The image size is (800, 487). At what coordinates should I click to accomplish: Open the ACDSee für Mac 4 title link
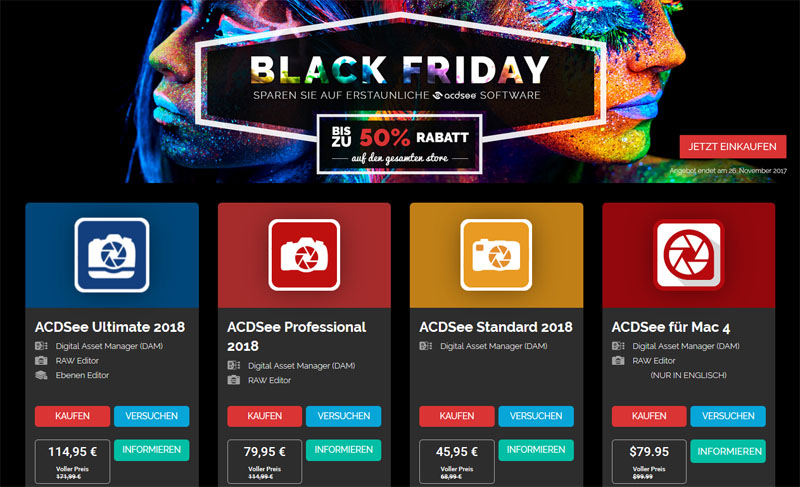[x=670, y=327]
